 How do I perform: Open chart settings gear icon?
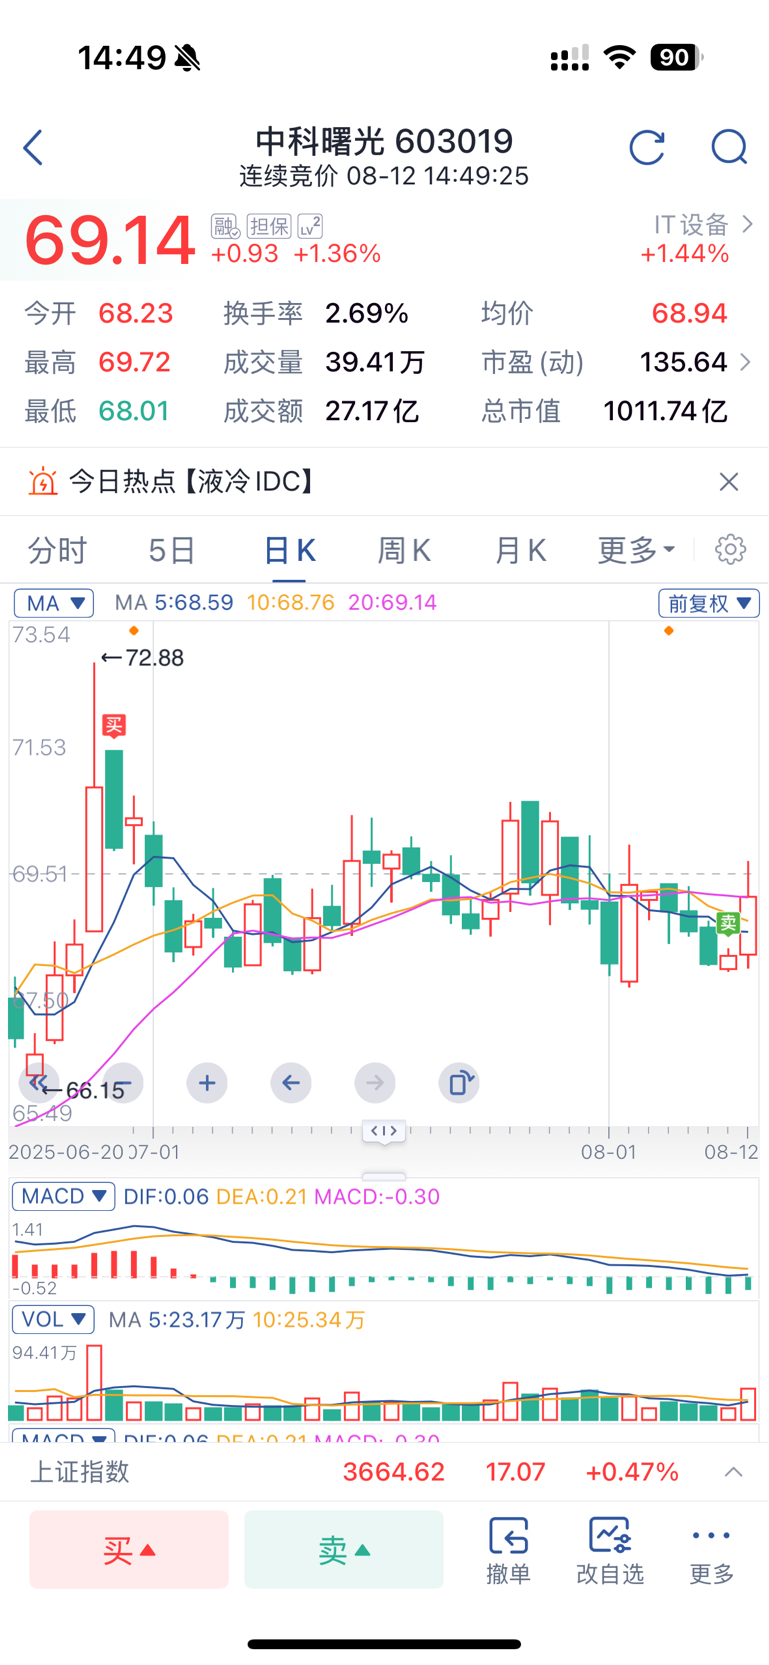(731, 549)
